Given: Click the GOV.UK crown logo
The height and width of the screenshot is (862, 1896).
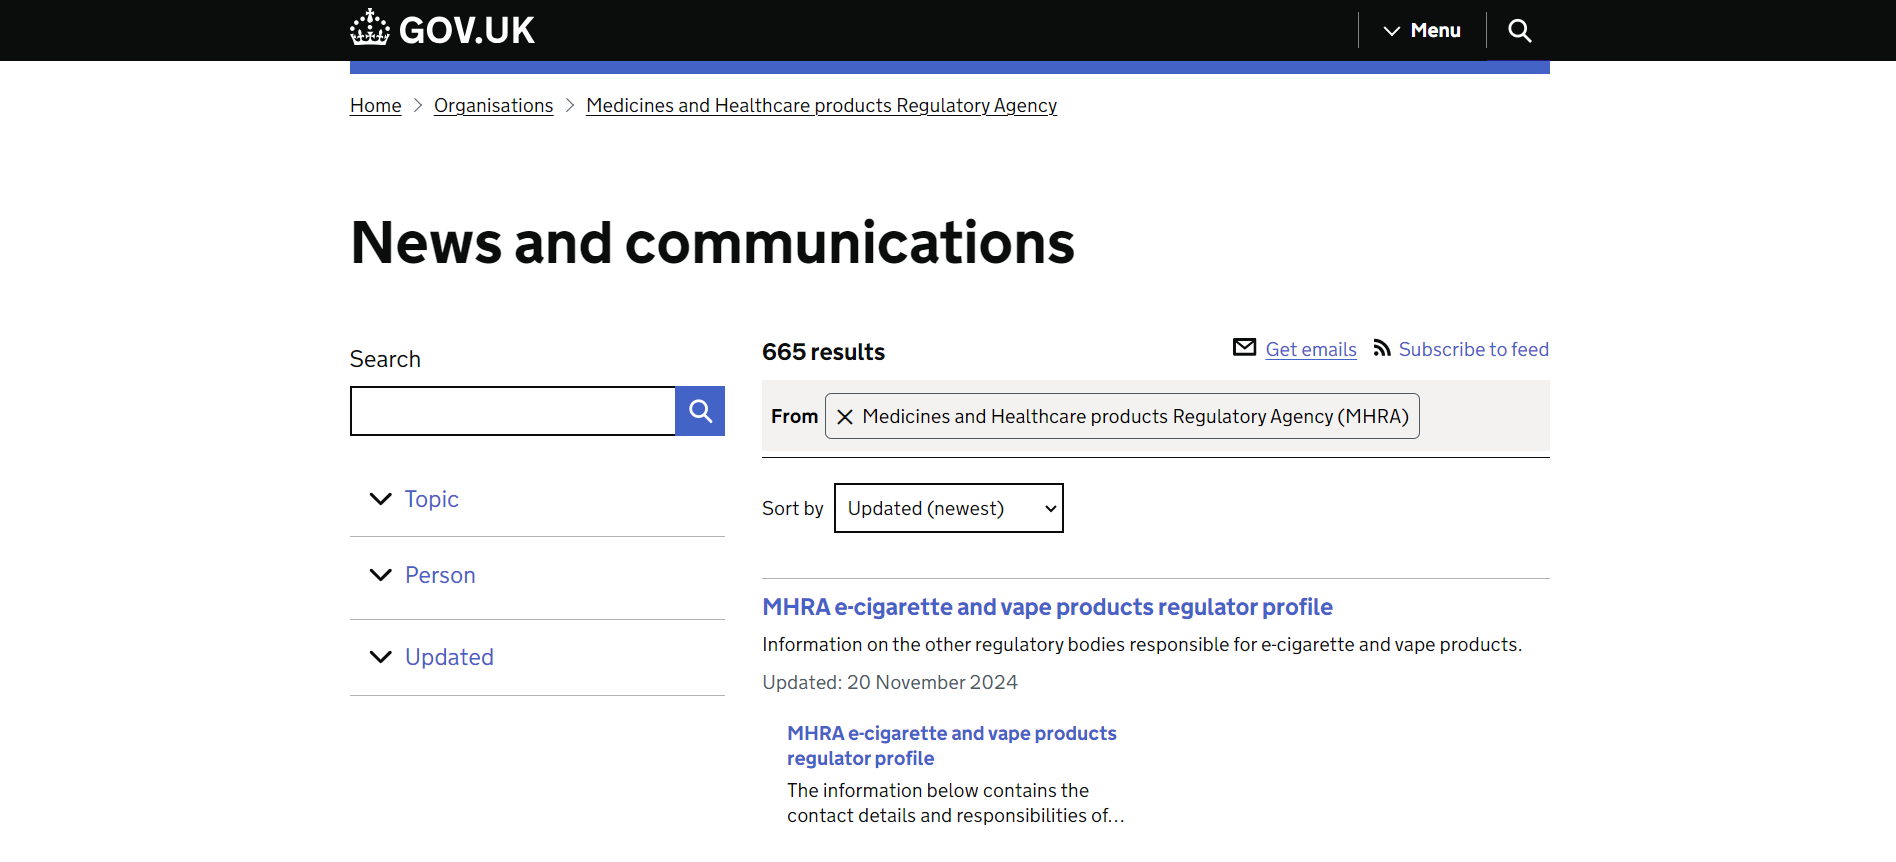Looking at the screenshot, I should pyautogui.click(x=370, y=28).
